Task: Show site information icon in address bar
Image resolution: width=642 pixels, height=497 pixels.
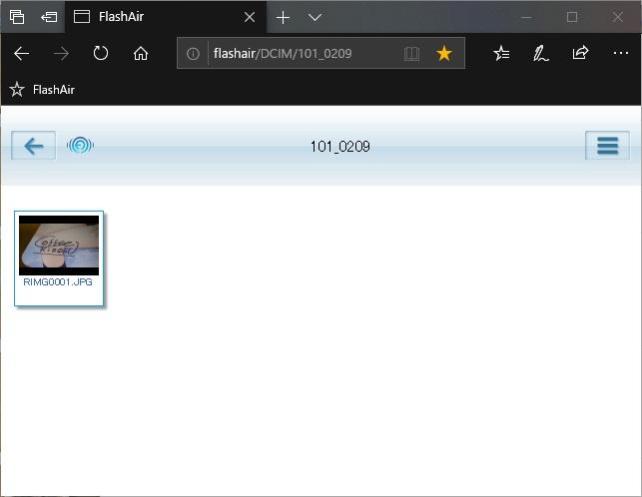Action: (x=193, y=54)
